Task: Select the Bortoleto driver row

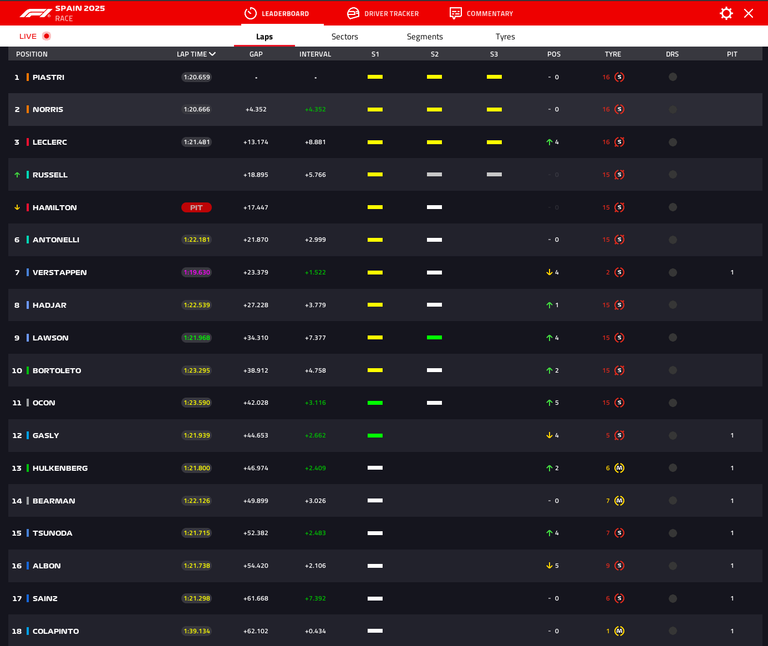Action: 385,370
